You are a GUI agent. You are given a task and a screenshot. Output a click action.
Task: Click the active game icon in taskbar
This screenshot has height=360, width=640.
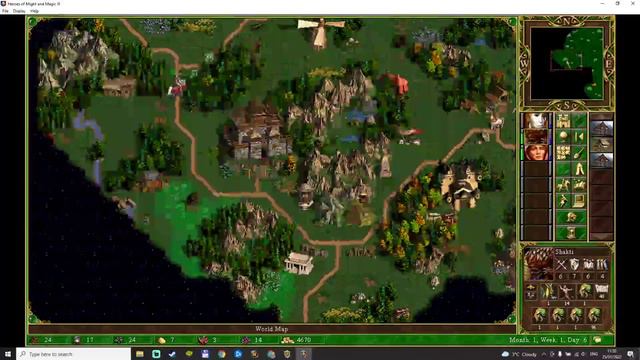click(x=304, y=354)
